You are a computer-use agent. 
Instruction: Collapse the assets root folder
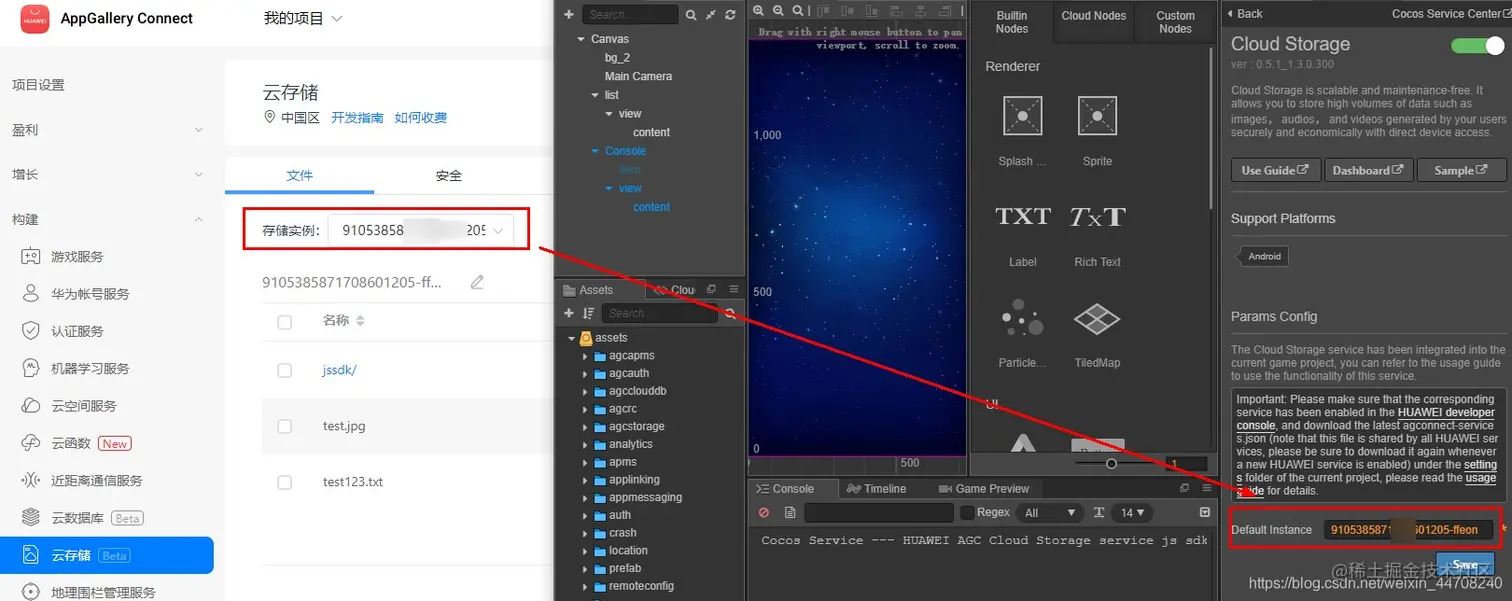(572, 338)
